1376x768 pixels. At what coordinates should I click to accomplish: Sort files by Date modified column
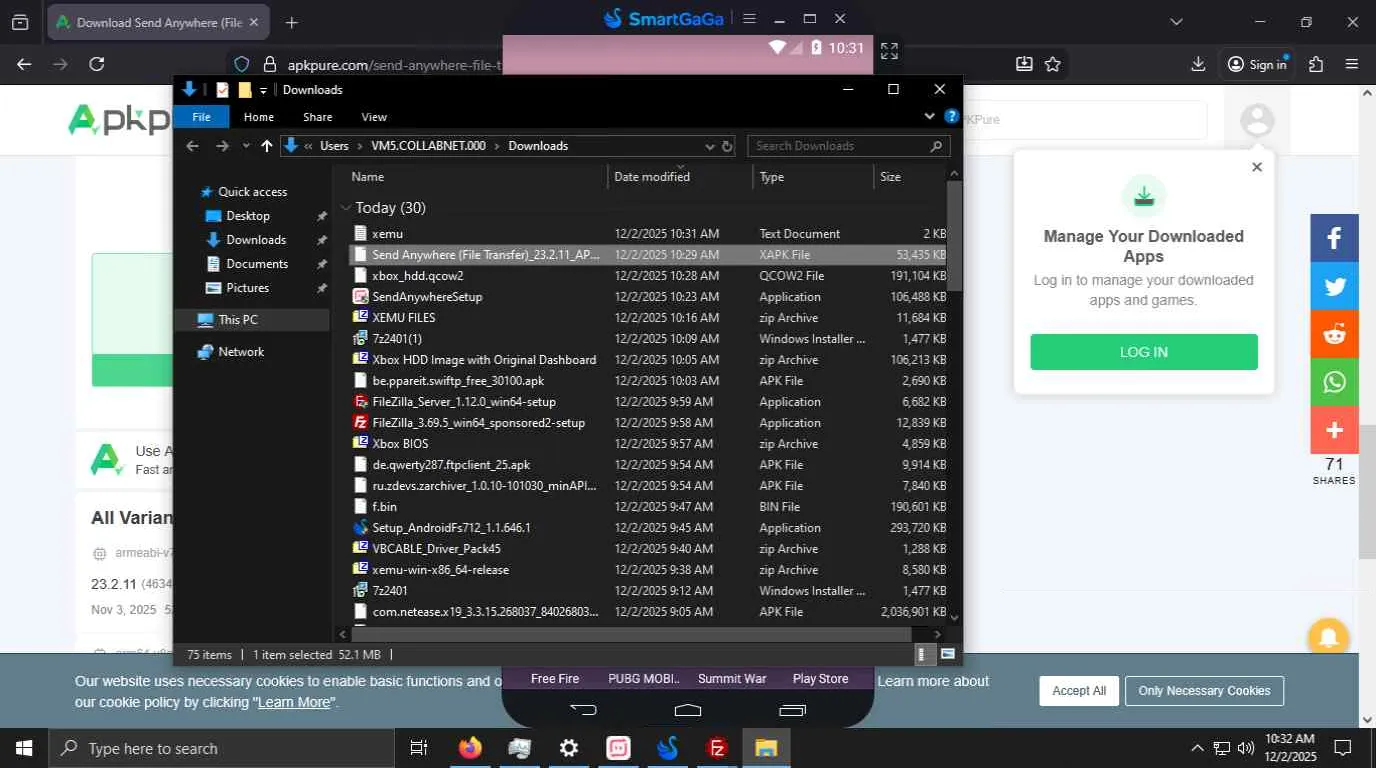[x=680, y=177]
